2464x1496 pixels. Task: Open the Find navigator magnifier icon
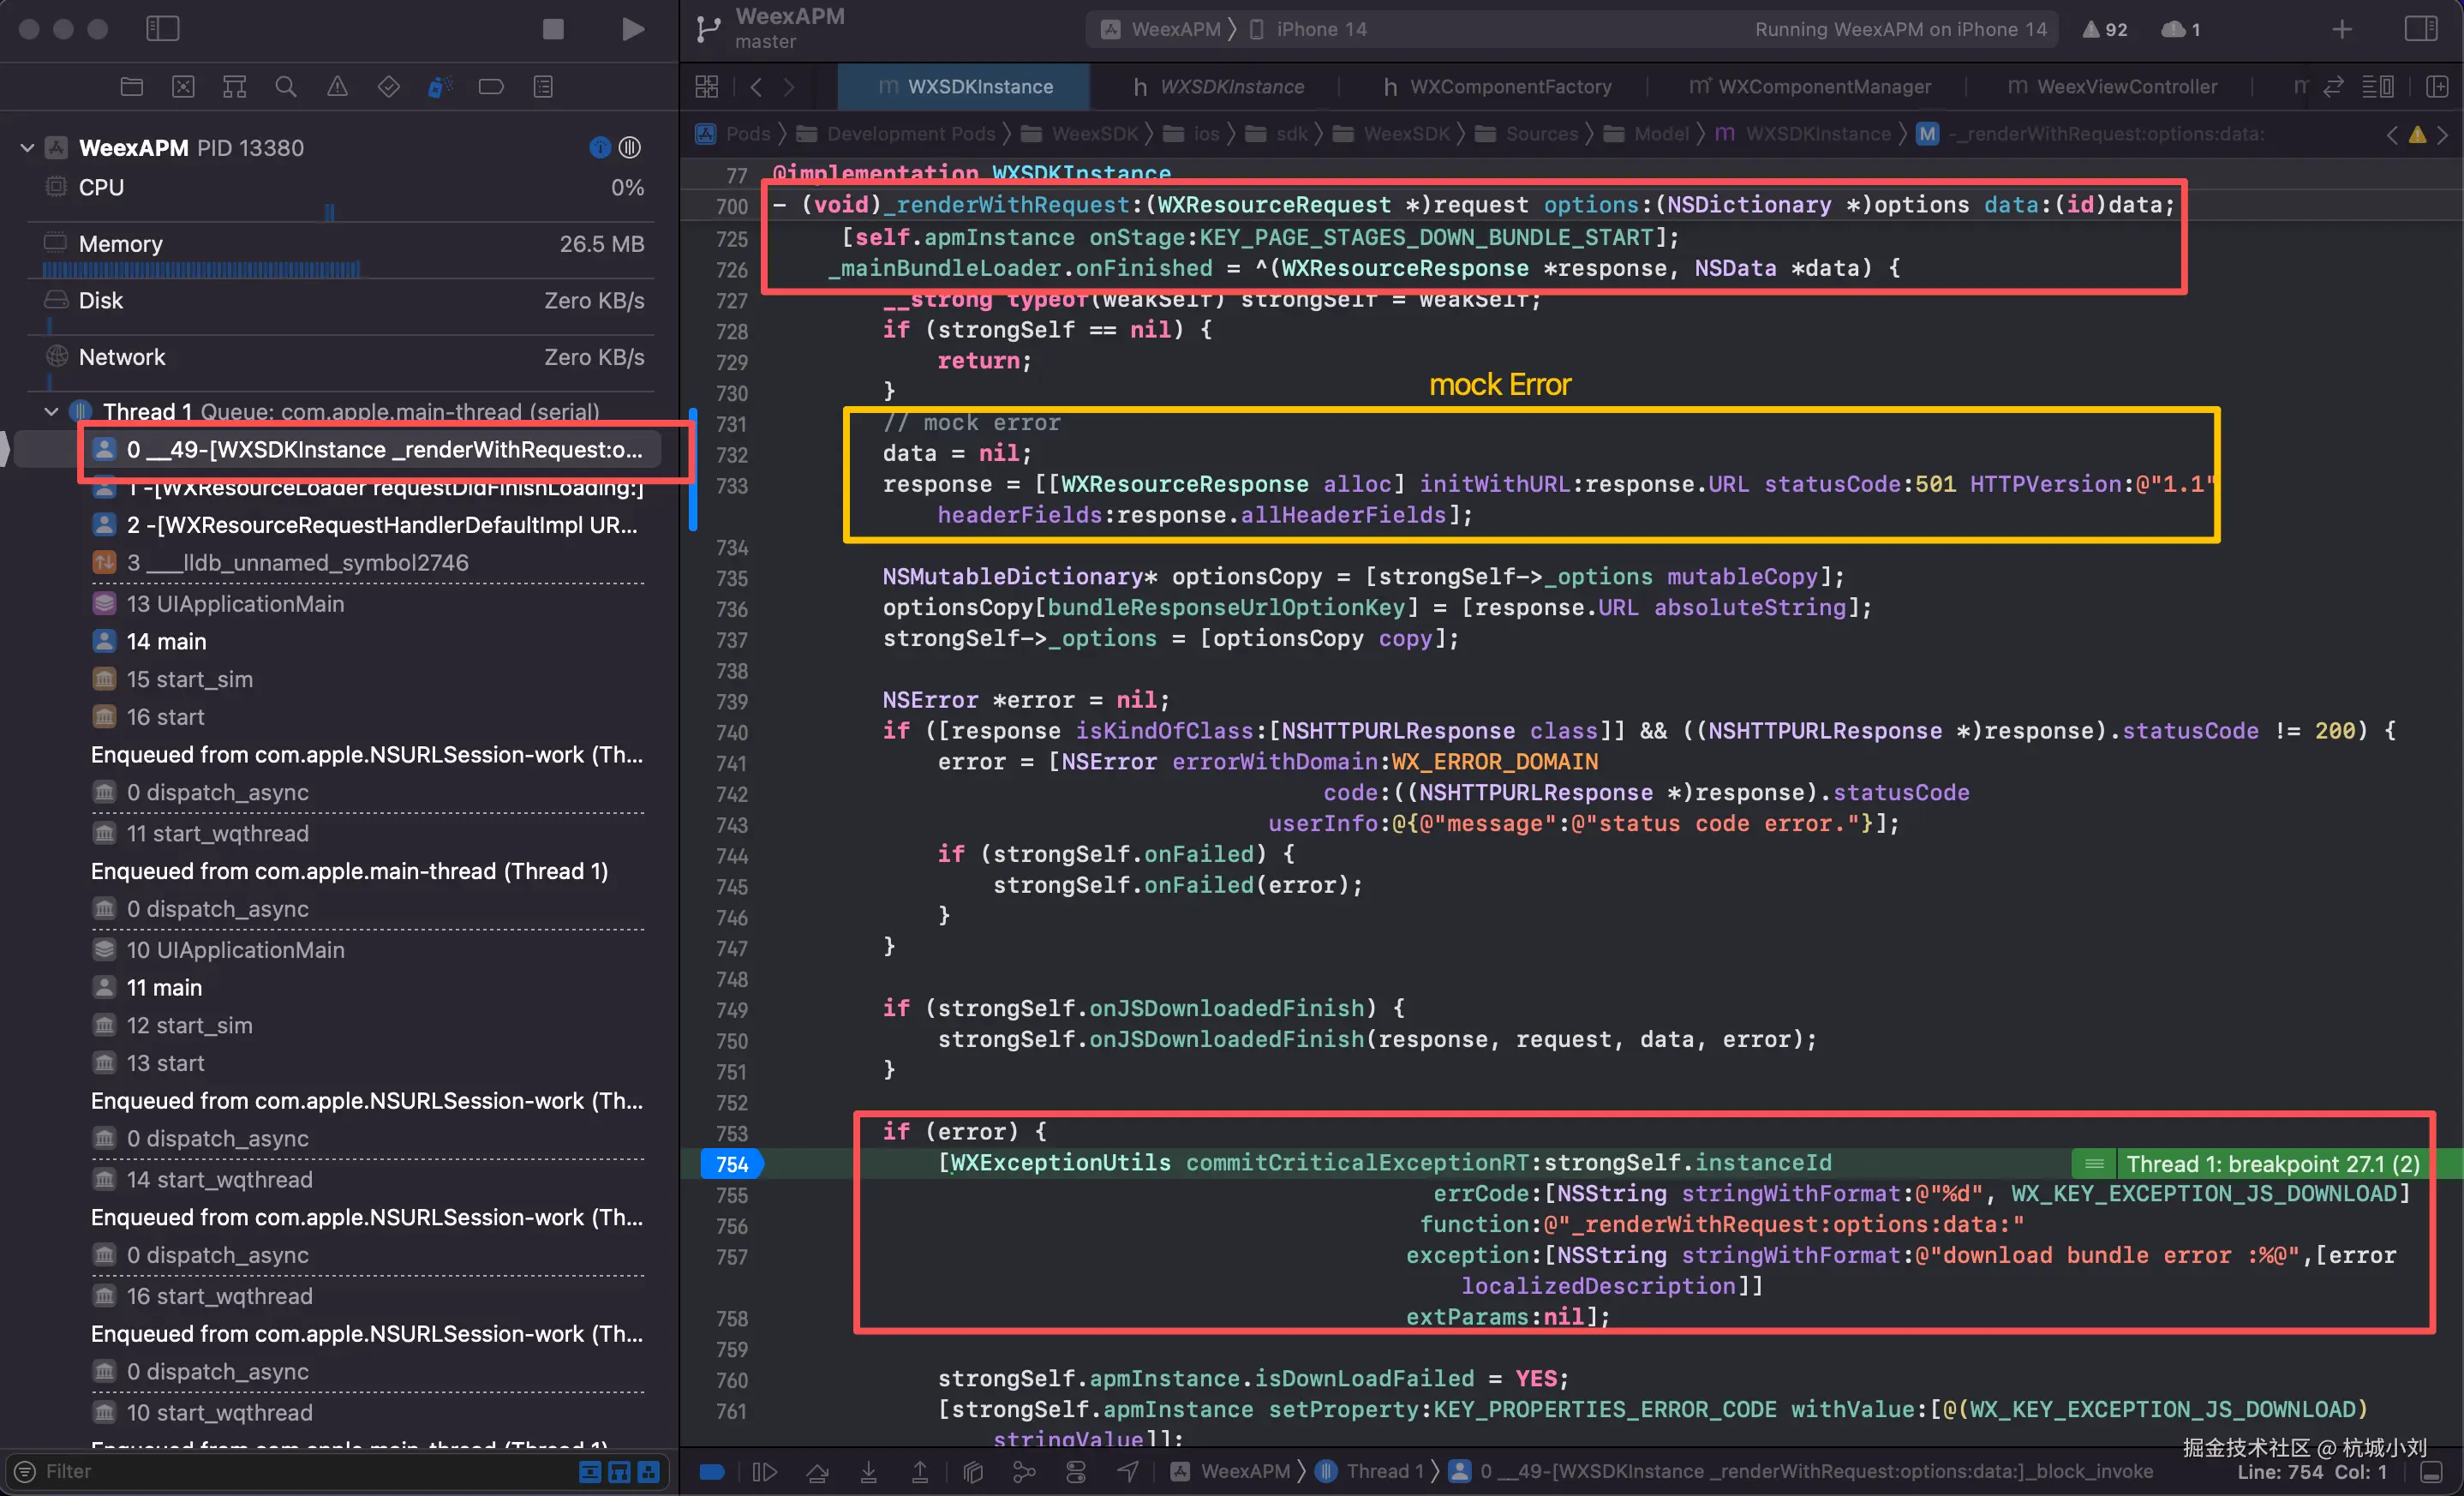[286, 87]
